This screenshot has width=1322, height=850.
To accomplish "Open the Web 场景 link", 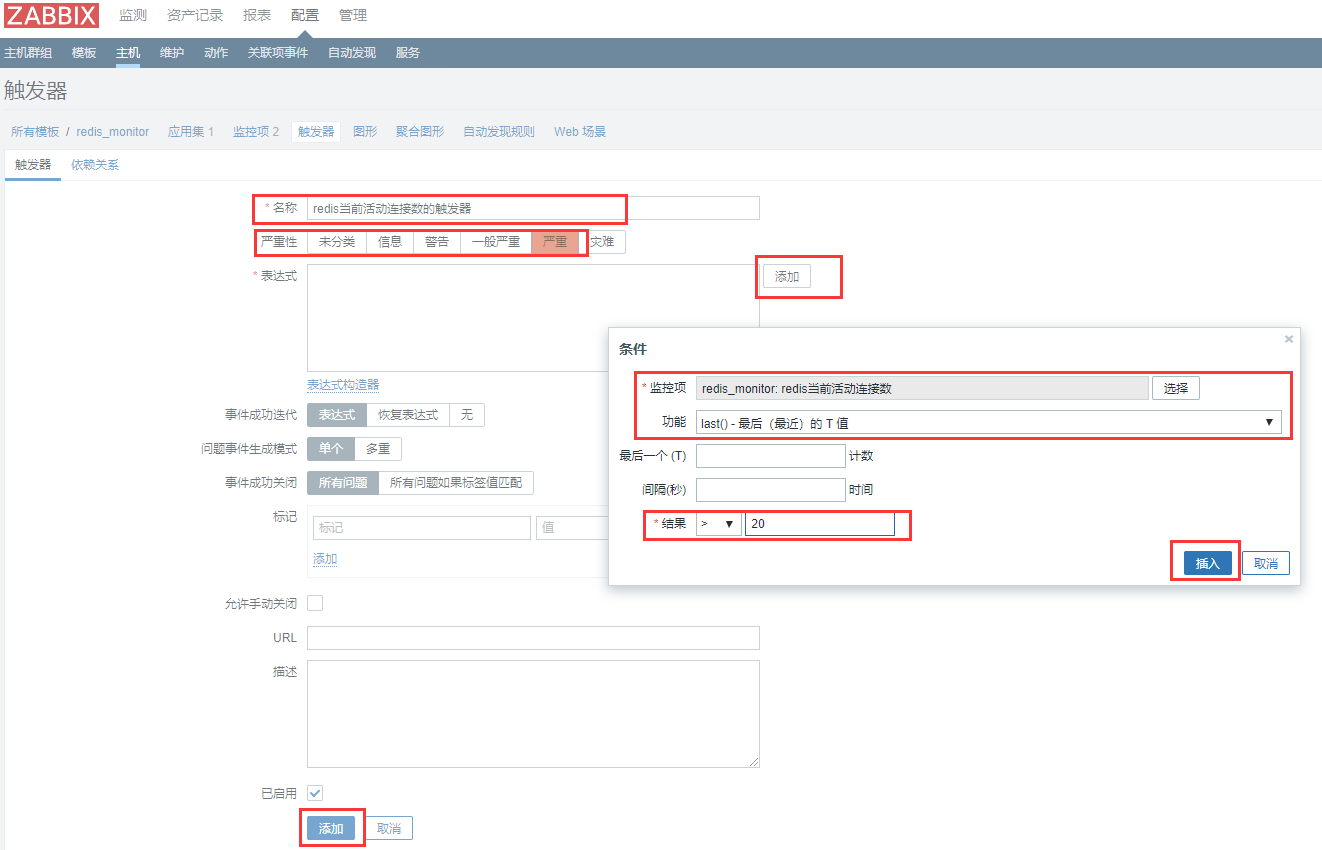I will pyautogui.click(x=580, y=132).
